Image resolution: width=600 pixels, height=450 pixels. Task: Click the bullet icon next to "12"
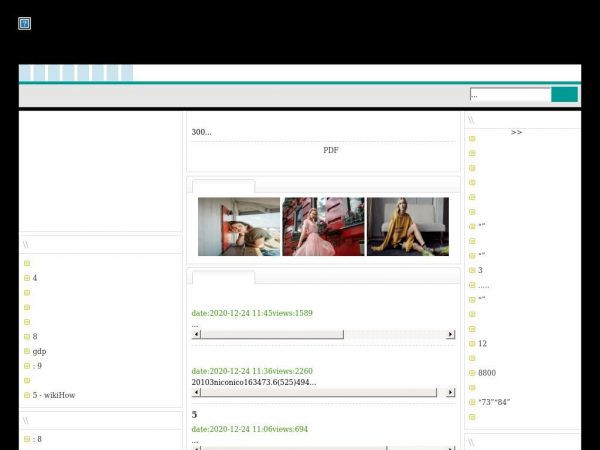click(x=472, y=344)
